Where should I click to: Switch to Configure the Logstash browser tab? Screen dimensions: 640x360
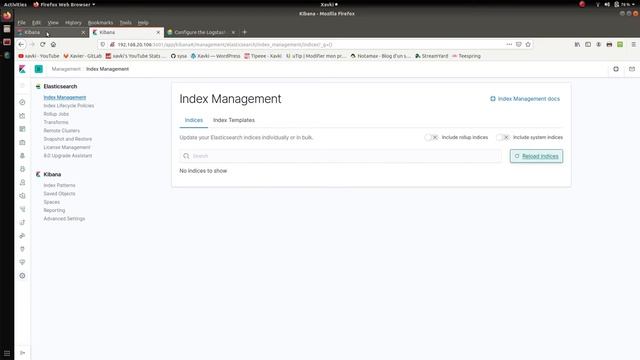(200, 32)
